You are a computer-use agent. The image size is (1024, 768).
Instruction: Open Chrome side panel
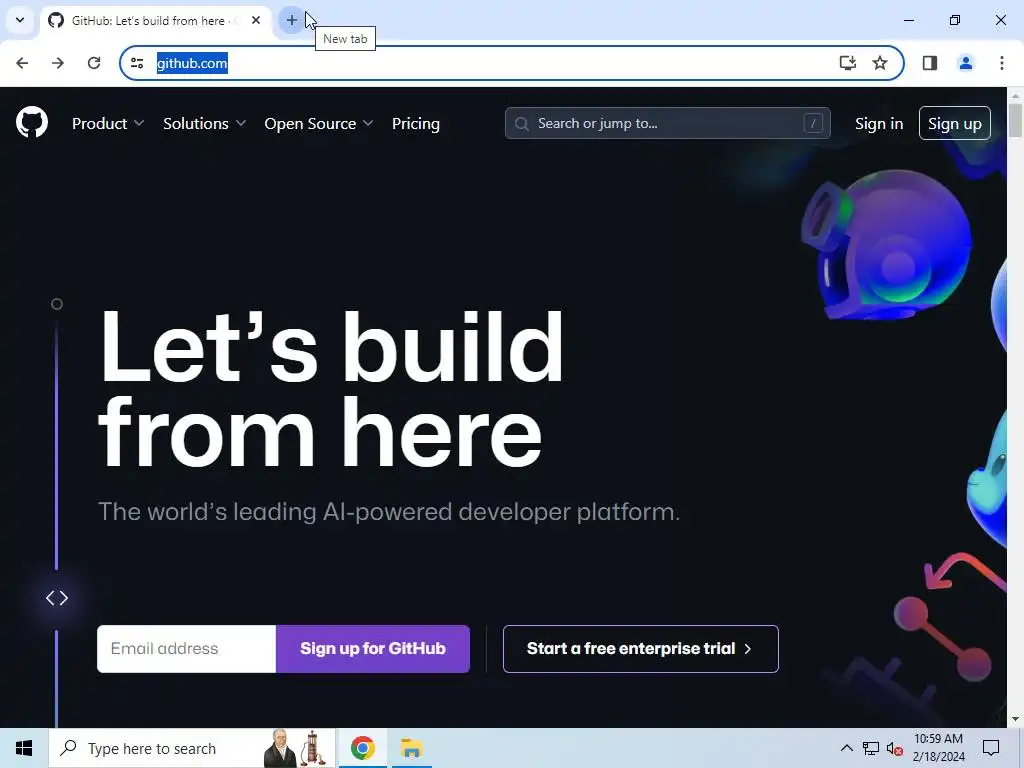point(930,63)
